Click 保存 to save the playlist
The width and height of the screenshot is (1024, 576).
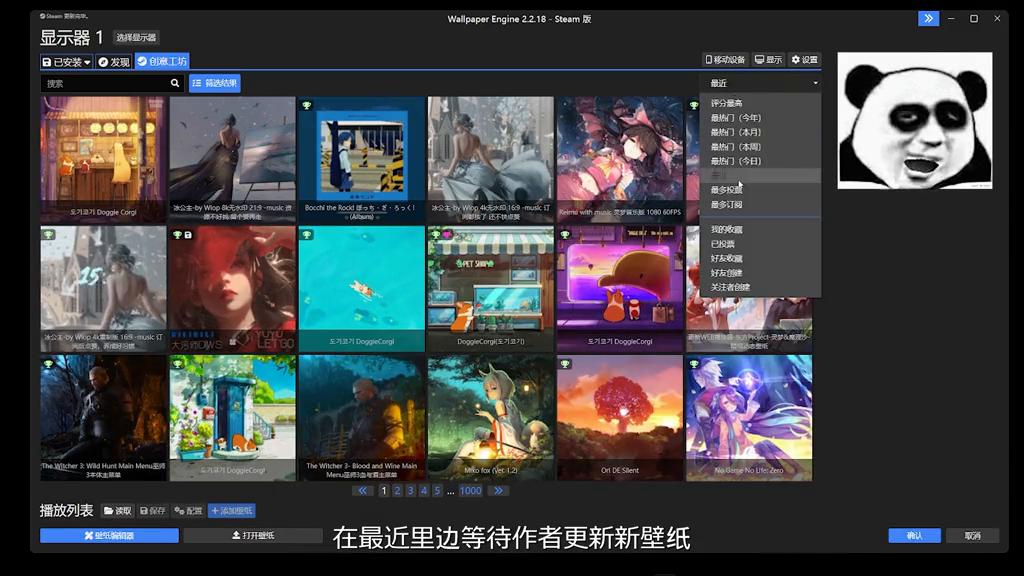click(x=153, y=511)
